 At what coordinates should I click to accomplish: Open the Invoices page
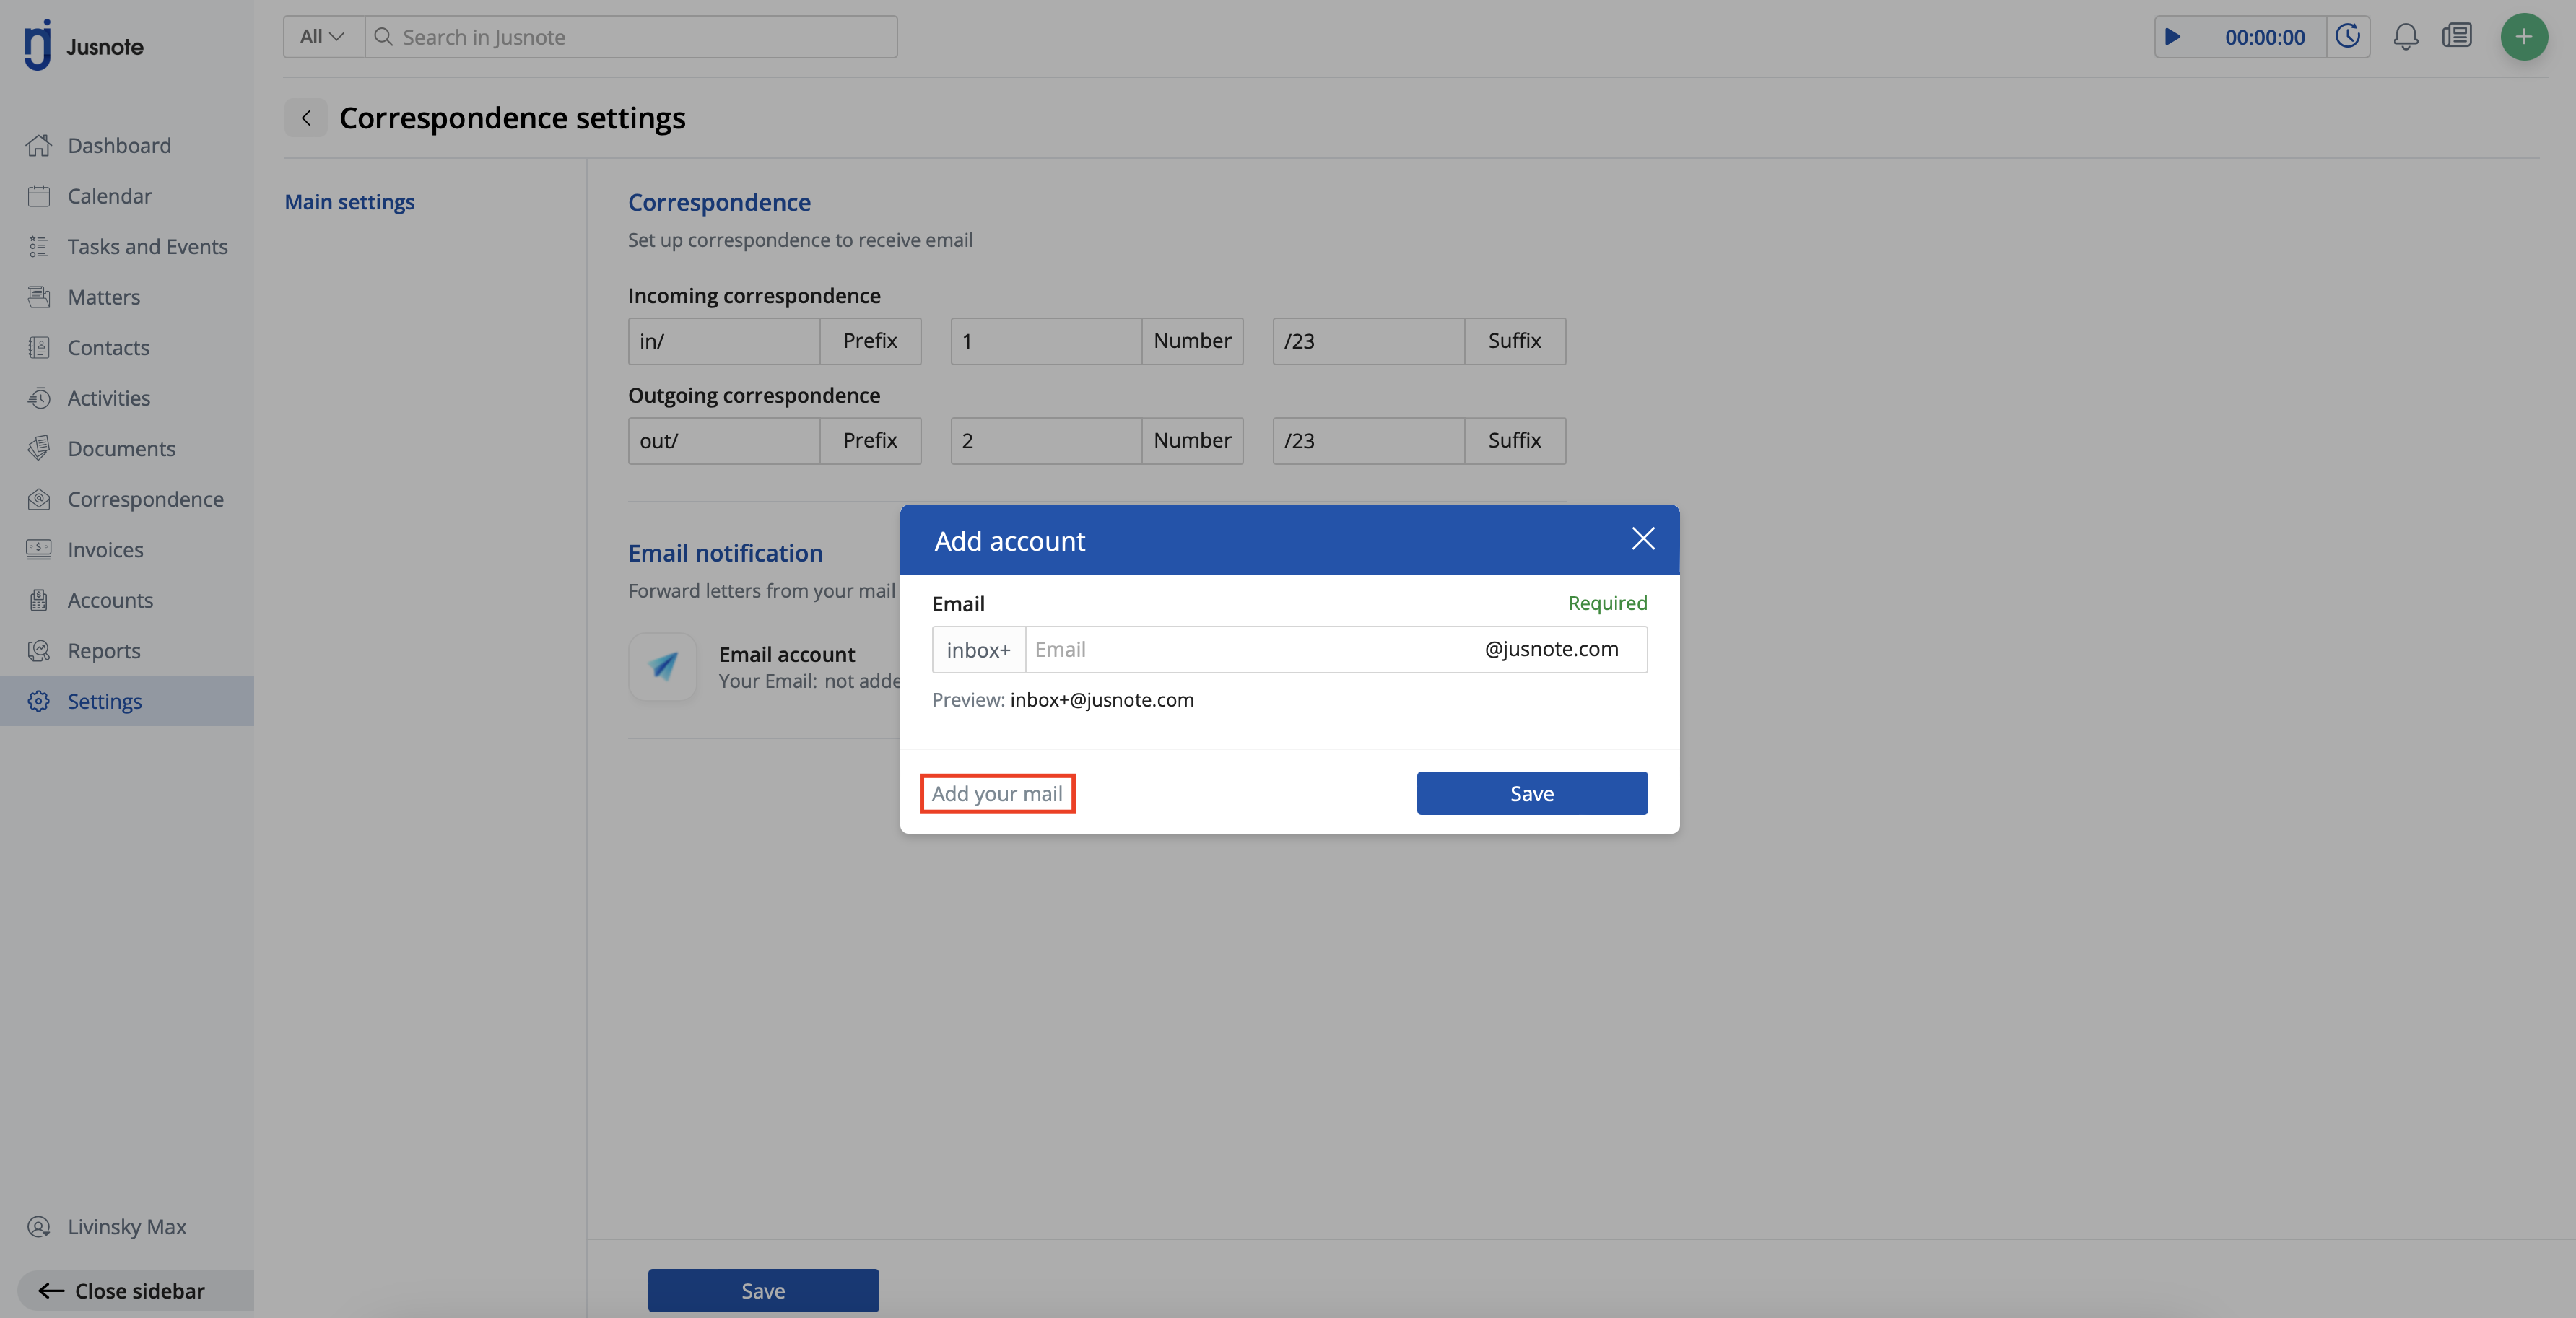coord(127,549)
